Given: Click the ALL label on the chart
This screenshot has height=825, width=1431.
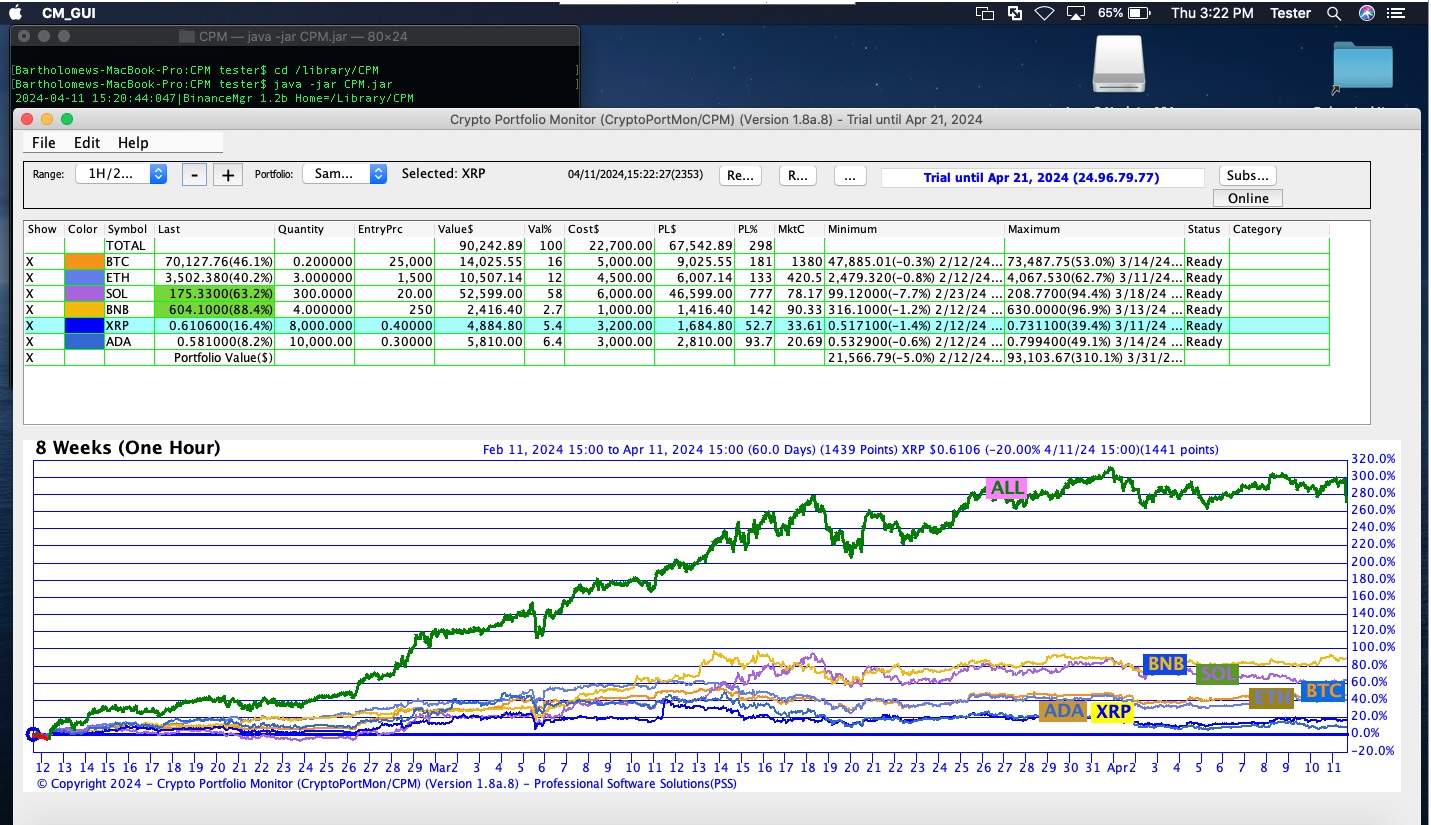Looking at the screenshot, I should (x=1007, y=488).
